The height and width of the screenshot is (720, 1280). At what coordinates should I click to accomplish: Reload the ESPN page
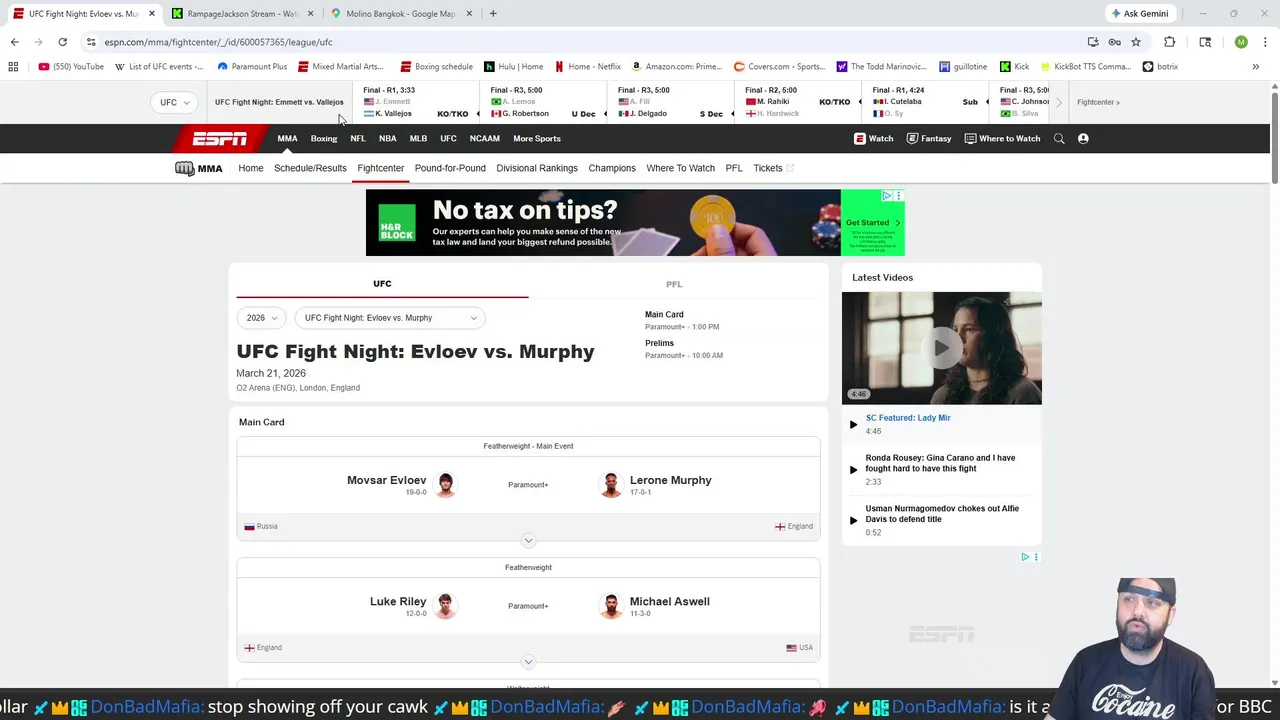pos(62,42)
